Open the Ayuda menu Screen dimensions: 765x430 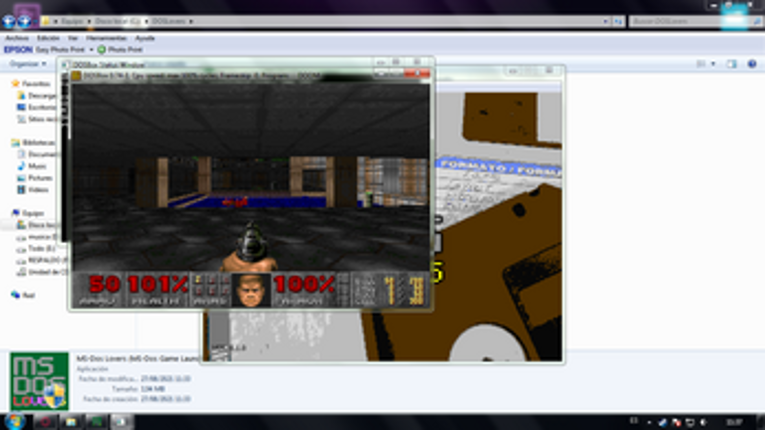[144, 38]
